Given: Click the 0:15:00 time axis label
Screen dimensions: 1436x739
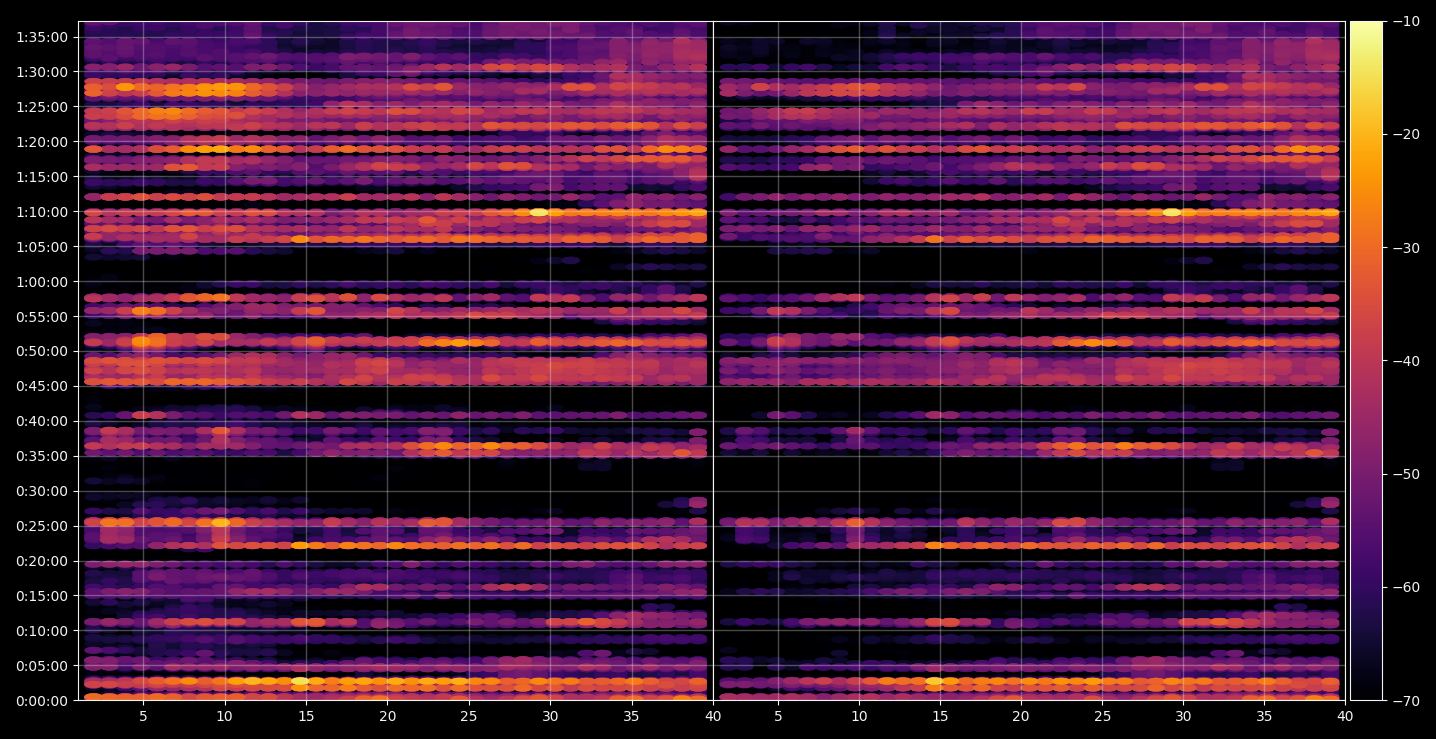Looking at the screenshot, I should pos(42,596).
